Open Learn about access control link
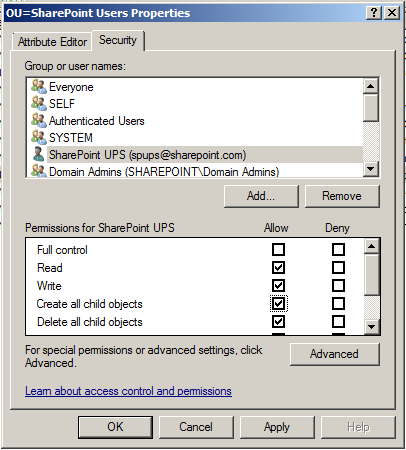Screen dimensions: 406x450 tap(128, 391)
